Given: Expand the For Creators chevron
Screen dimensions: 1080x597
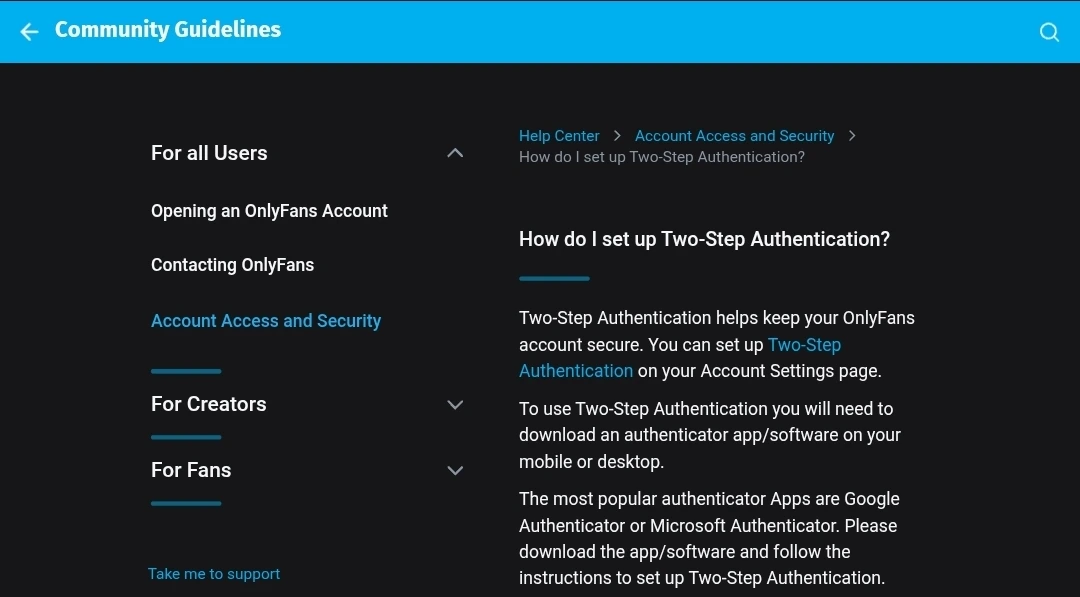Looking at the screenshot, I should coord(455,405).
